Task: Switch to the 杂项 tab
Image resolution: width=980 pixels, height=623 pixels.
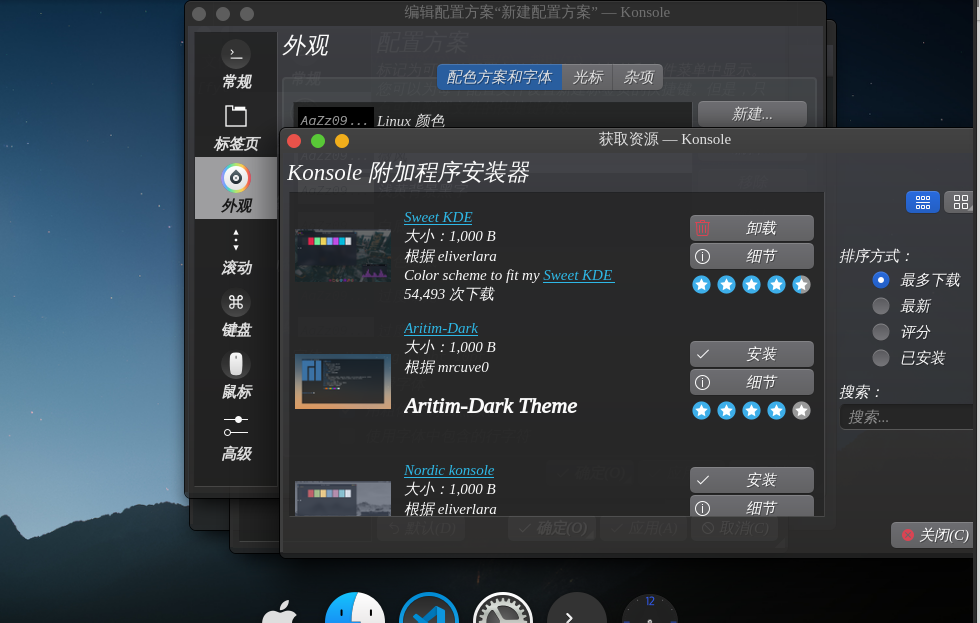Action: tap(638, 77)
